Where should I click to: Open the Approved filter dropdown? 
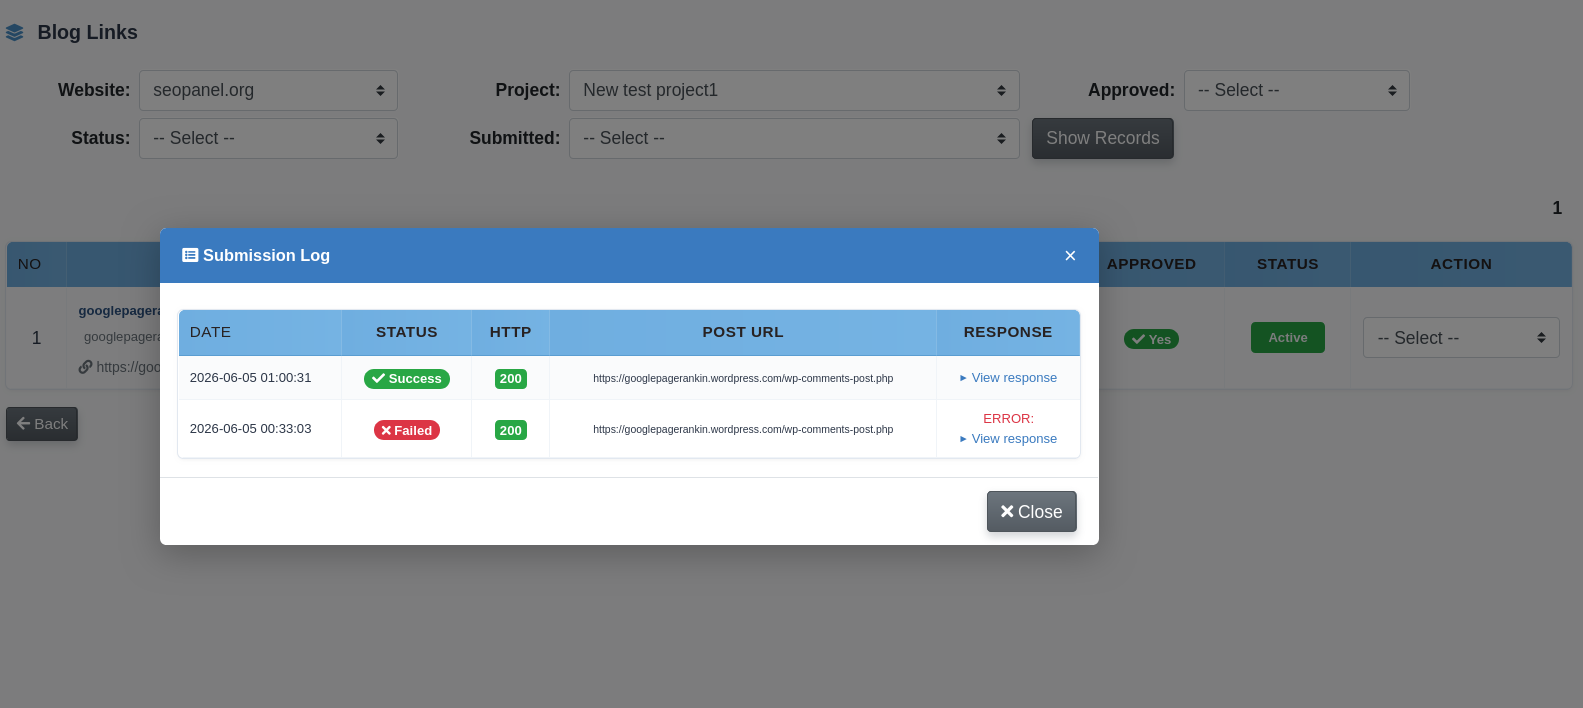click(1297, 90)
